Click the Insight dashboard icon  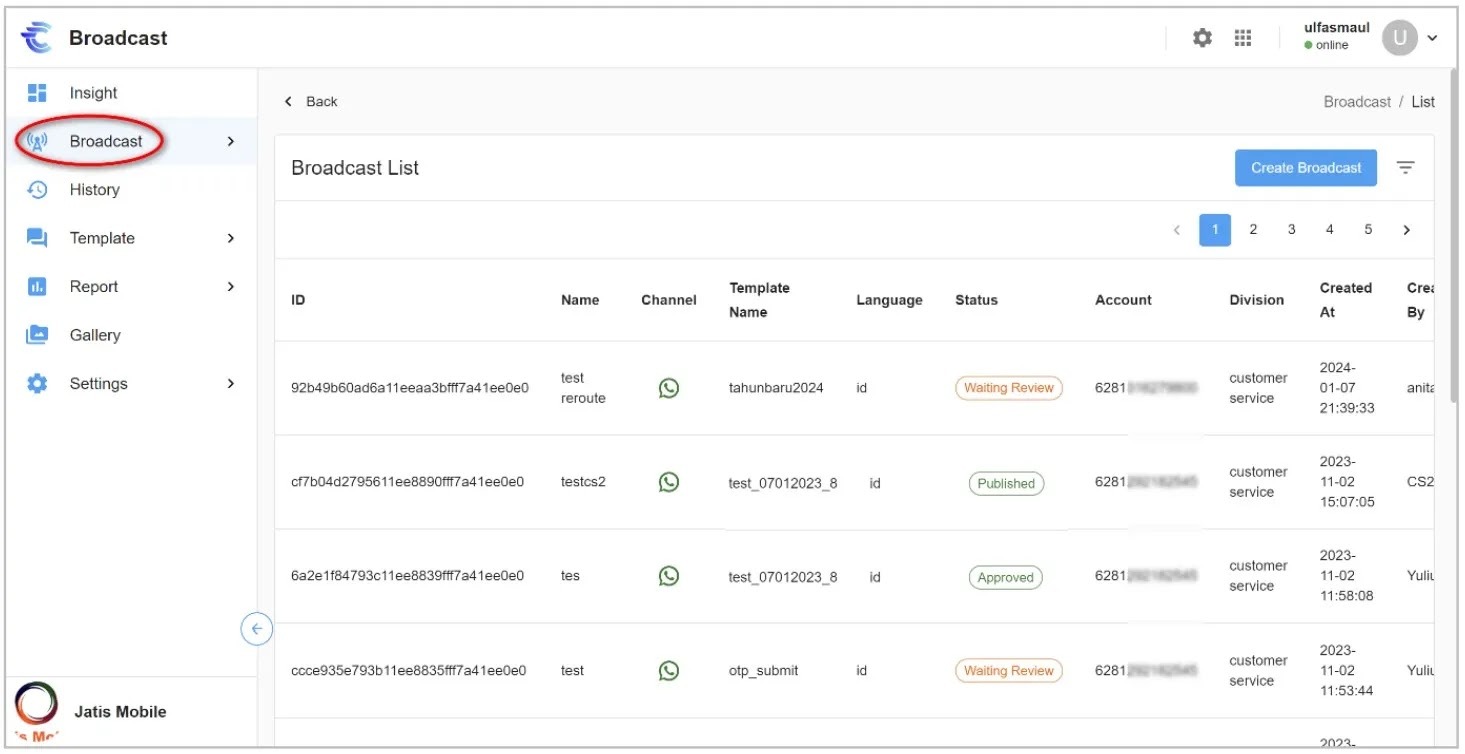tap(37, 93)
